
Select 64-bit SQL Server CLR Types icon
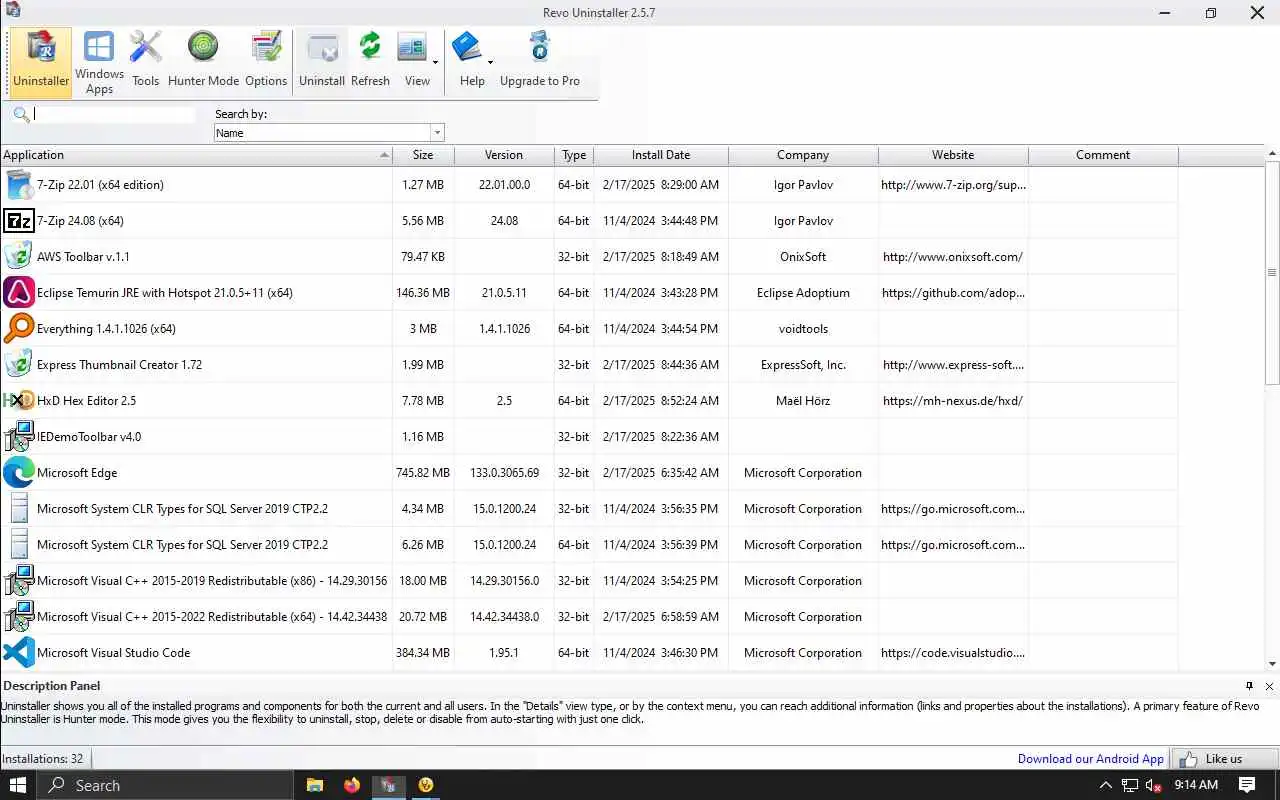click(19, 545)
